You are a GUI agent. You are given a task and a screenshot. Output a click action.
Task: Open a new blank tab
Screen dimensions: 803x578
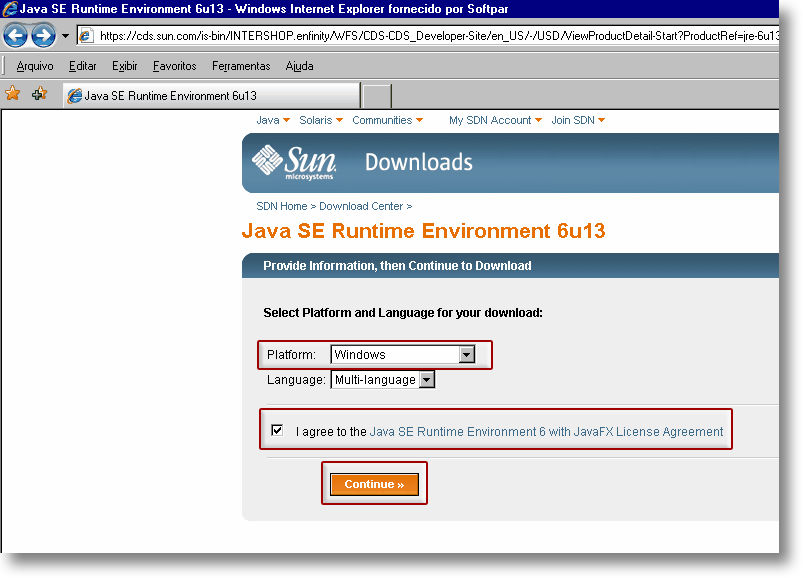[377, 96]
